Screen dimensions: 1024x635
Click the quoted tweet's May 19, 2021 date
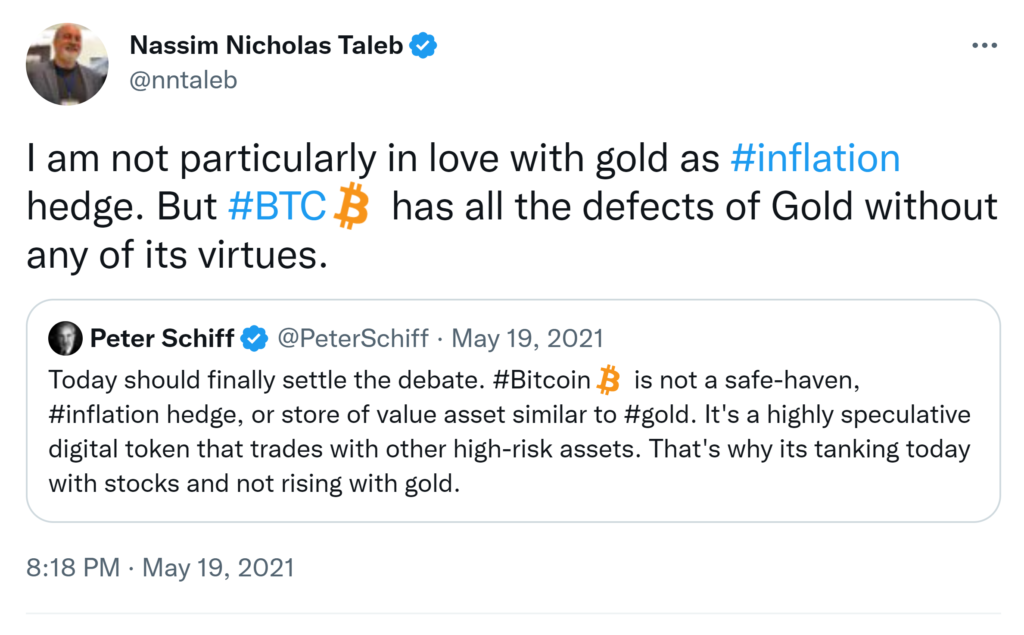pyautogui.click(x=527, y=339)
